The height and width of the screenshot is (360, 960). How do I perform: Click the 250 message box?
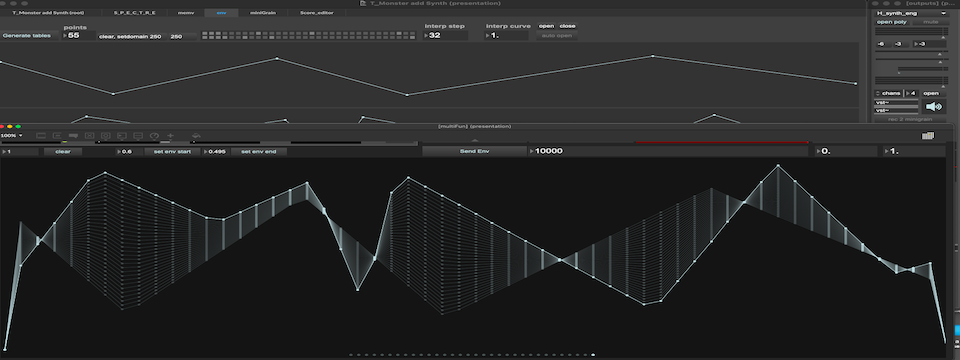point(182,36)
